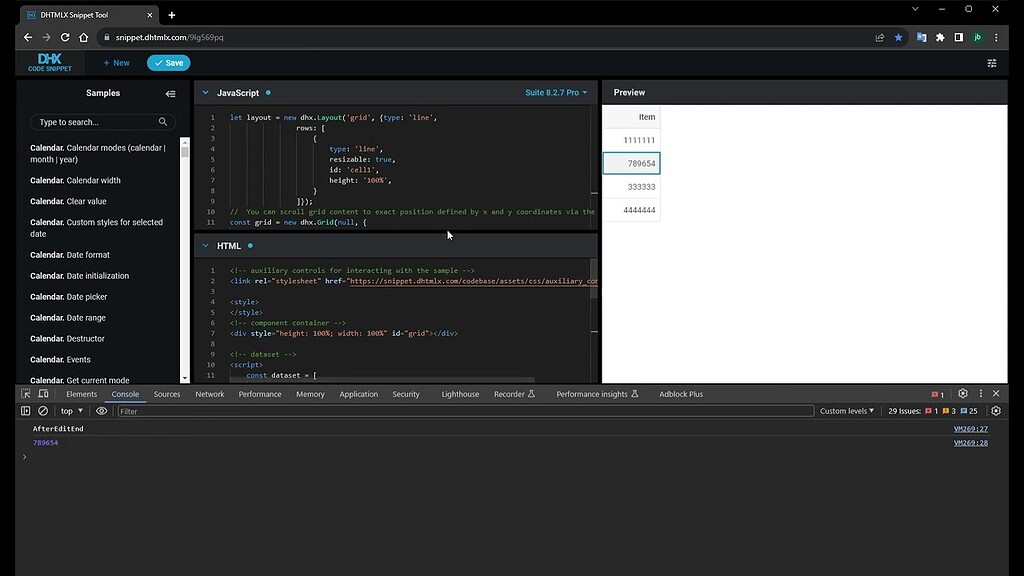Click the samples search magnifier icon

tap(163, 122)
